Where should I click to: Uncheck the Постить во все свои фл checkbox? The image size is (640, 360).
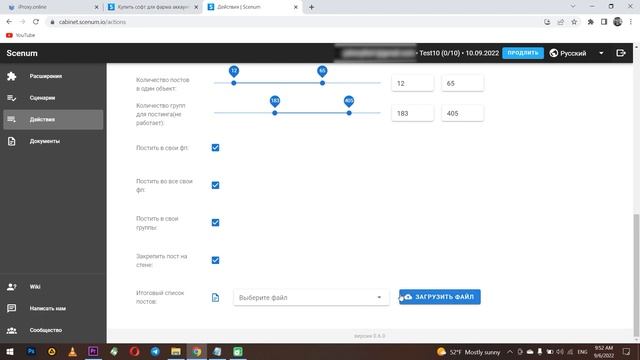click(216, 185)
